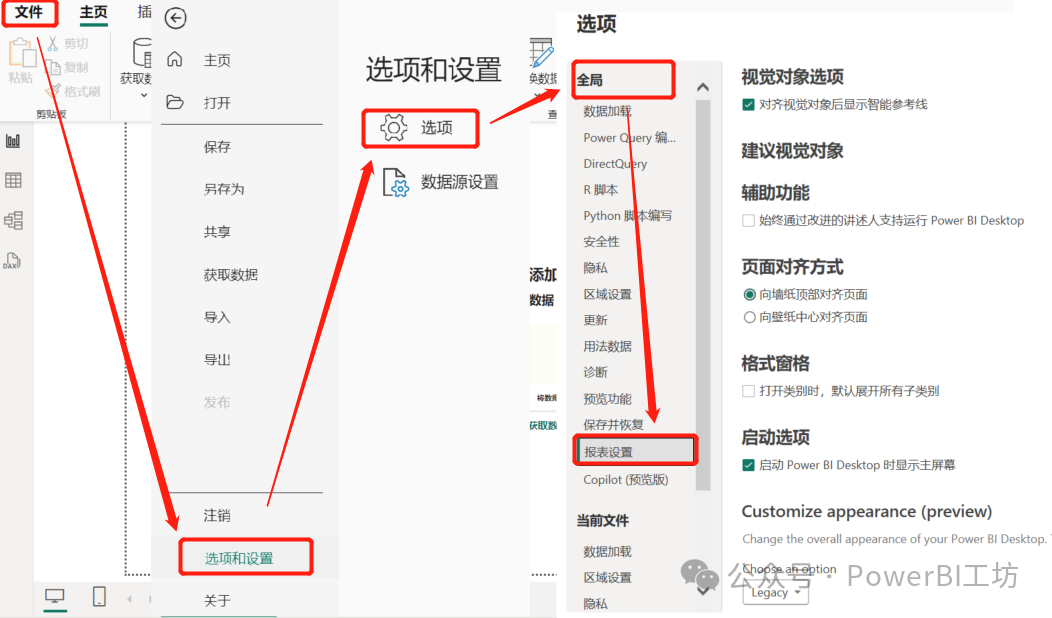Select 用法数据 option category

pyautogui.click(x=607, y=346)
